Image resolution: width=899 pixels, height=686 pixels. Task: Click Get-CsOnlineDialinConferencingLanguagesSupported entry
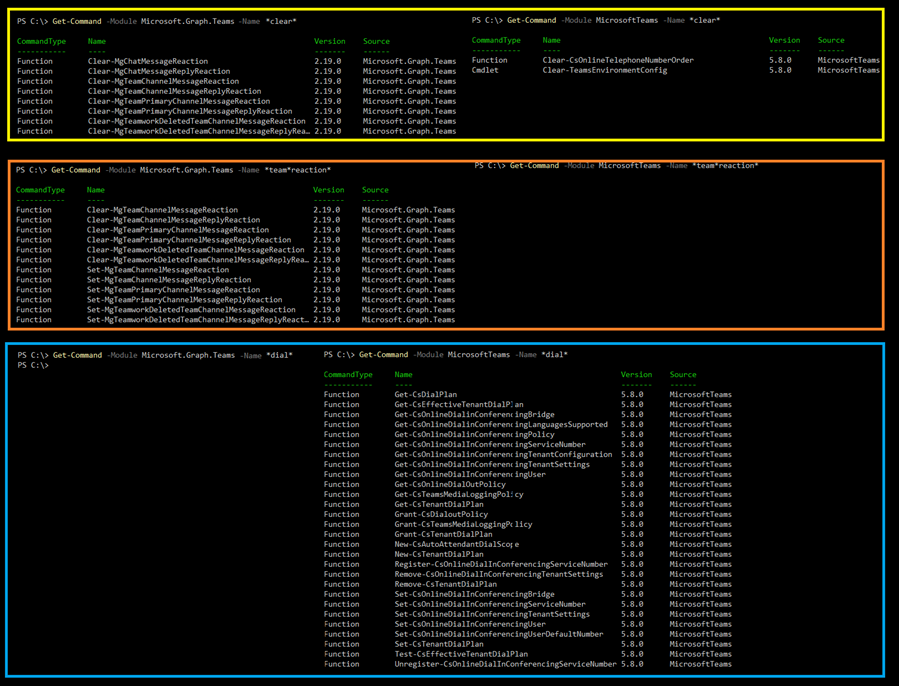[501, 424]
